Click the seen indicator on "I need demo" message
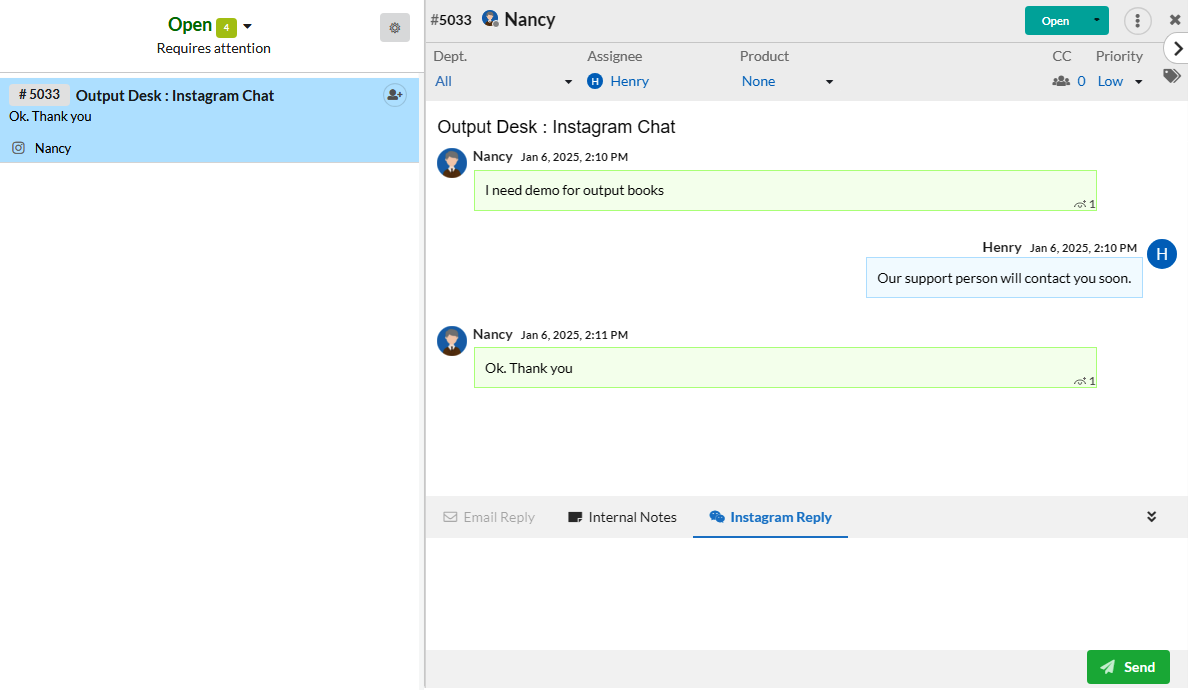 tap(1084, 205)
